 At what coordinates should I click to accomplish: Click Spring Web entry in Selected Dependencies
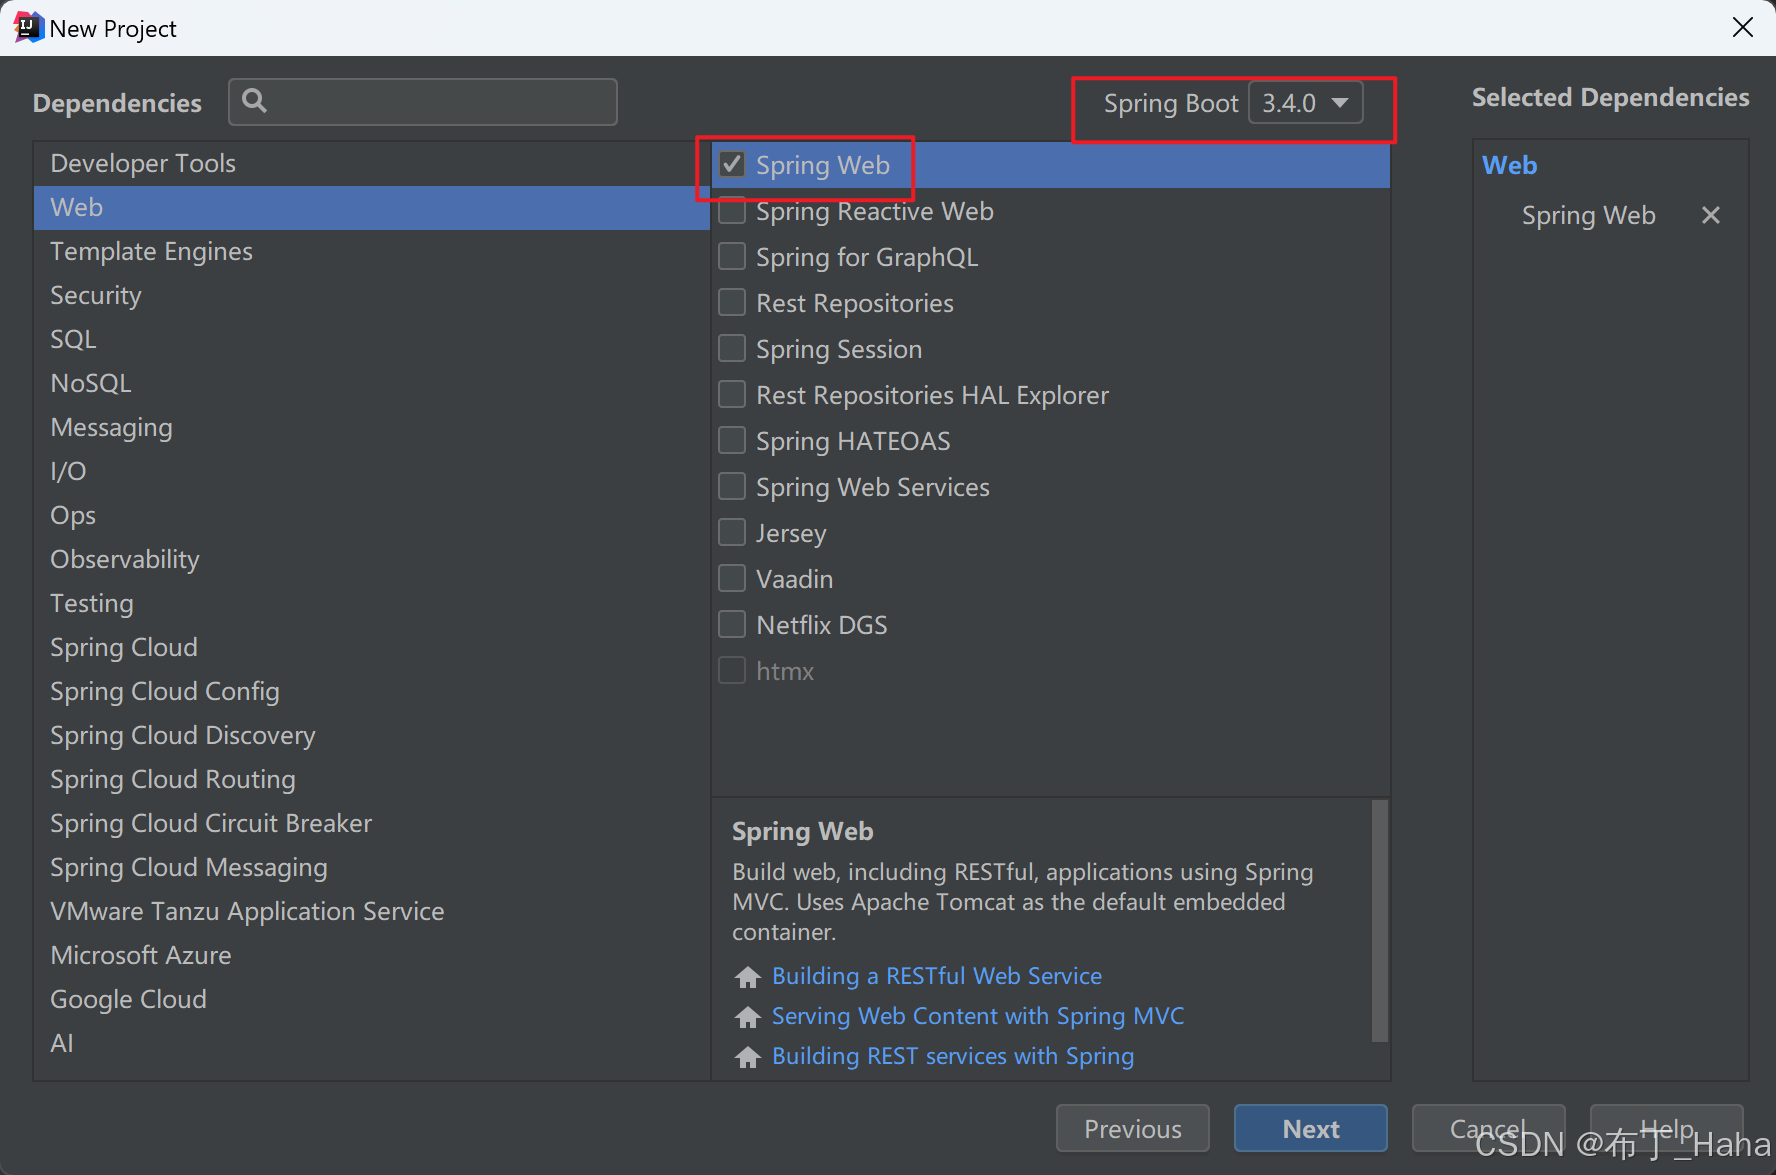pos(1588,215)
